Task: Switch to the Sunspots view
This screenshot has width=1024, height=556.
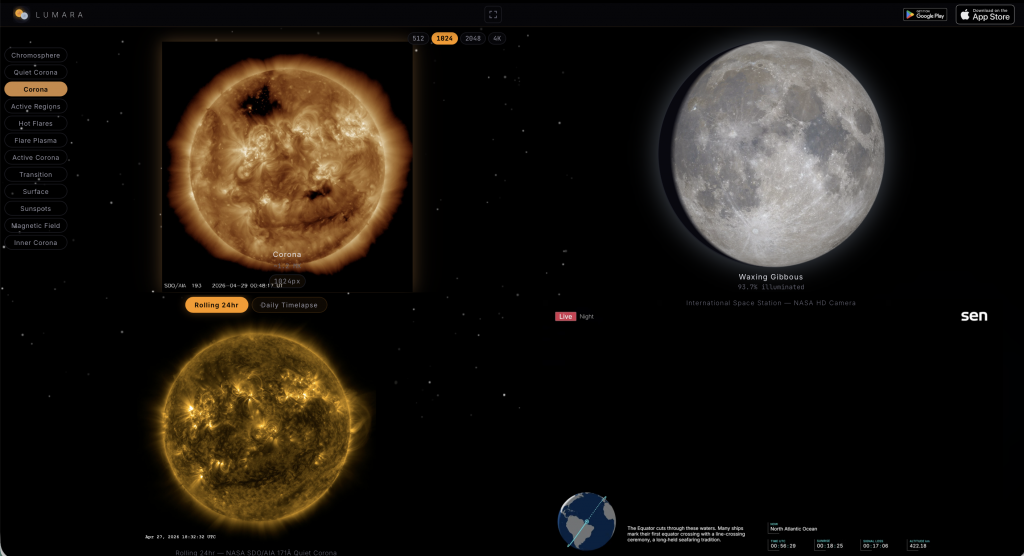Action: coord(36,208)
